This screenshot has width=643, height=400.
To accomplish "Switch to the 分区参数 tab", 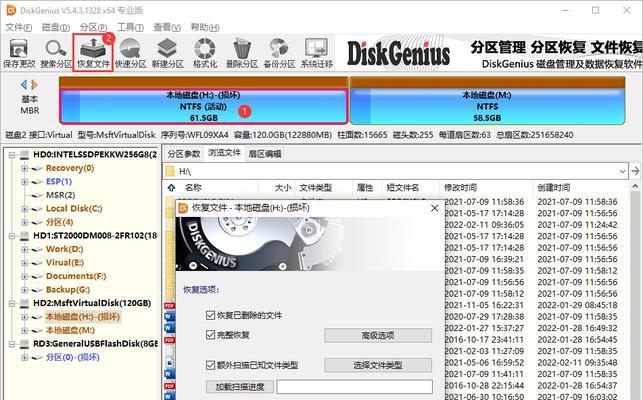I will 184,154.
